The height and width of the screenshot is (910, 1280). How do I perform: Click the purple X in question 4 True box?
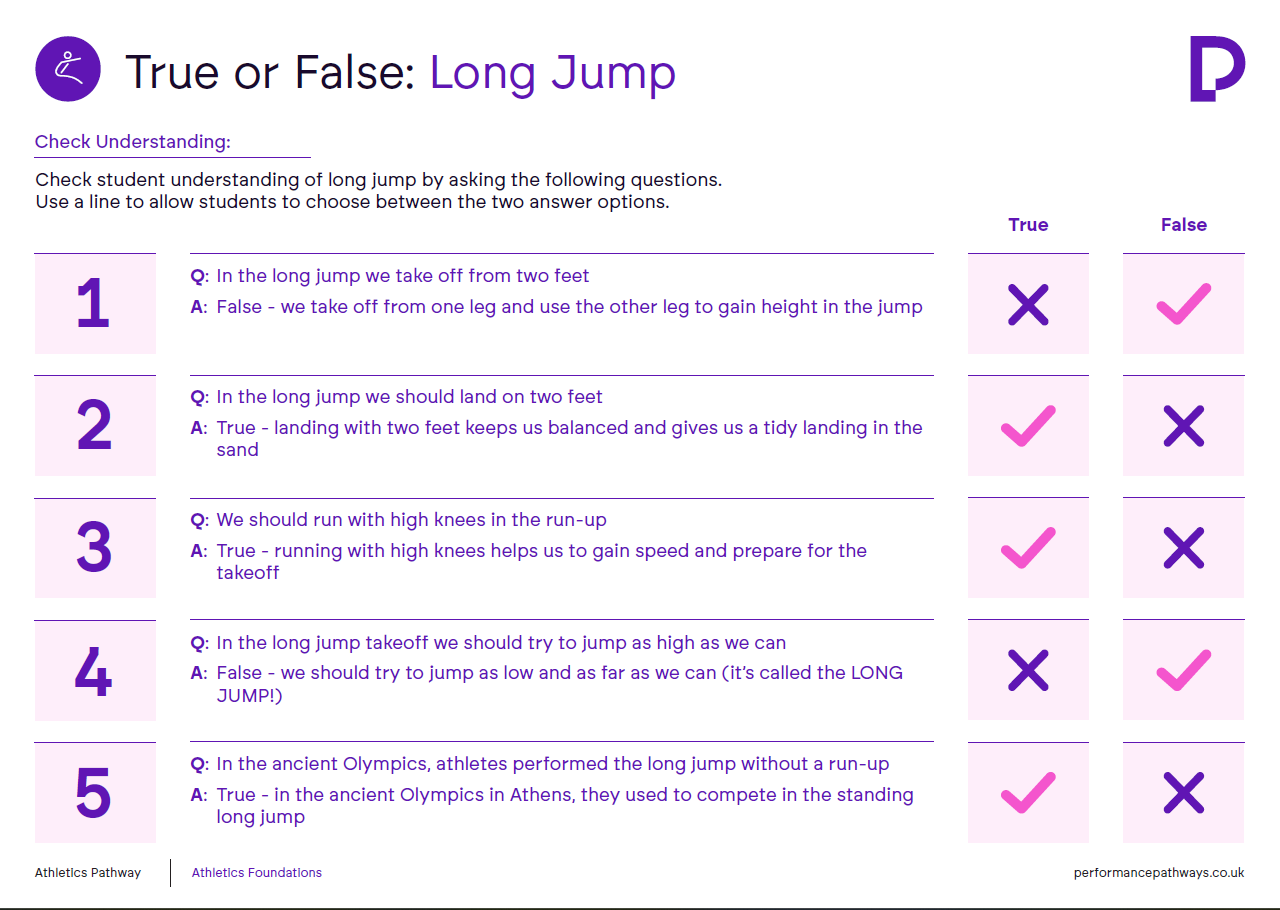tap(1028, 671)
